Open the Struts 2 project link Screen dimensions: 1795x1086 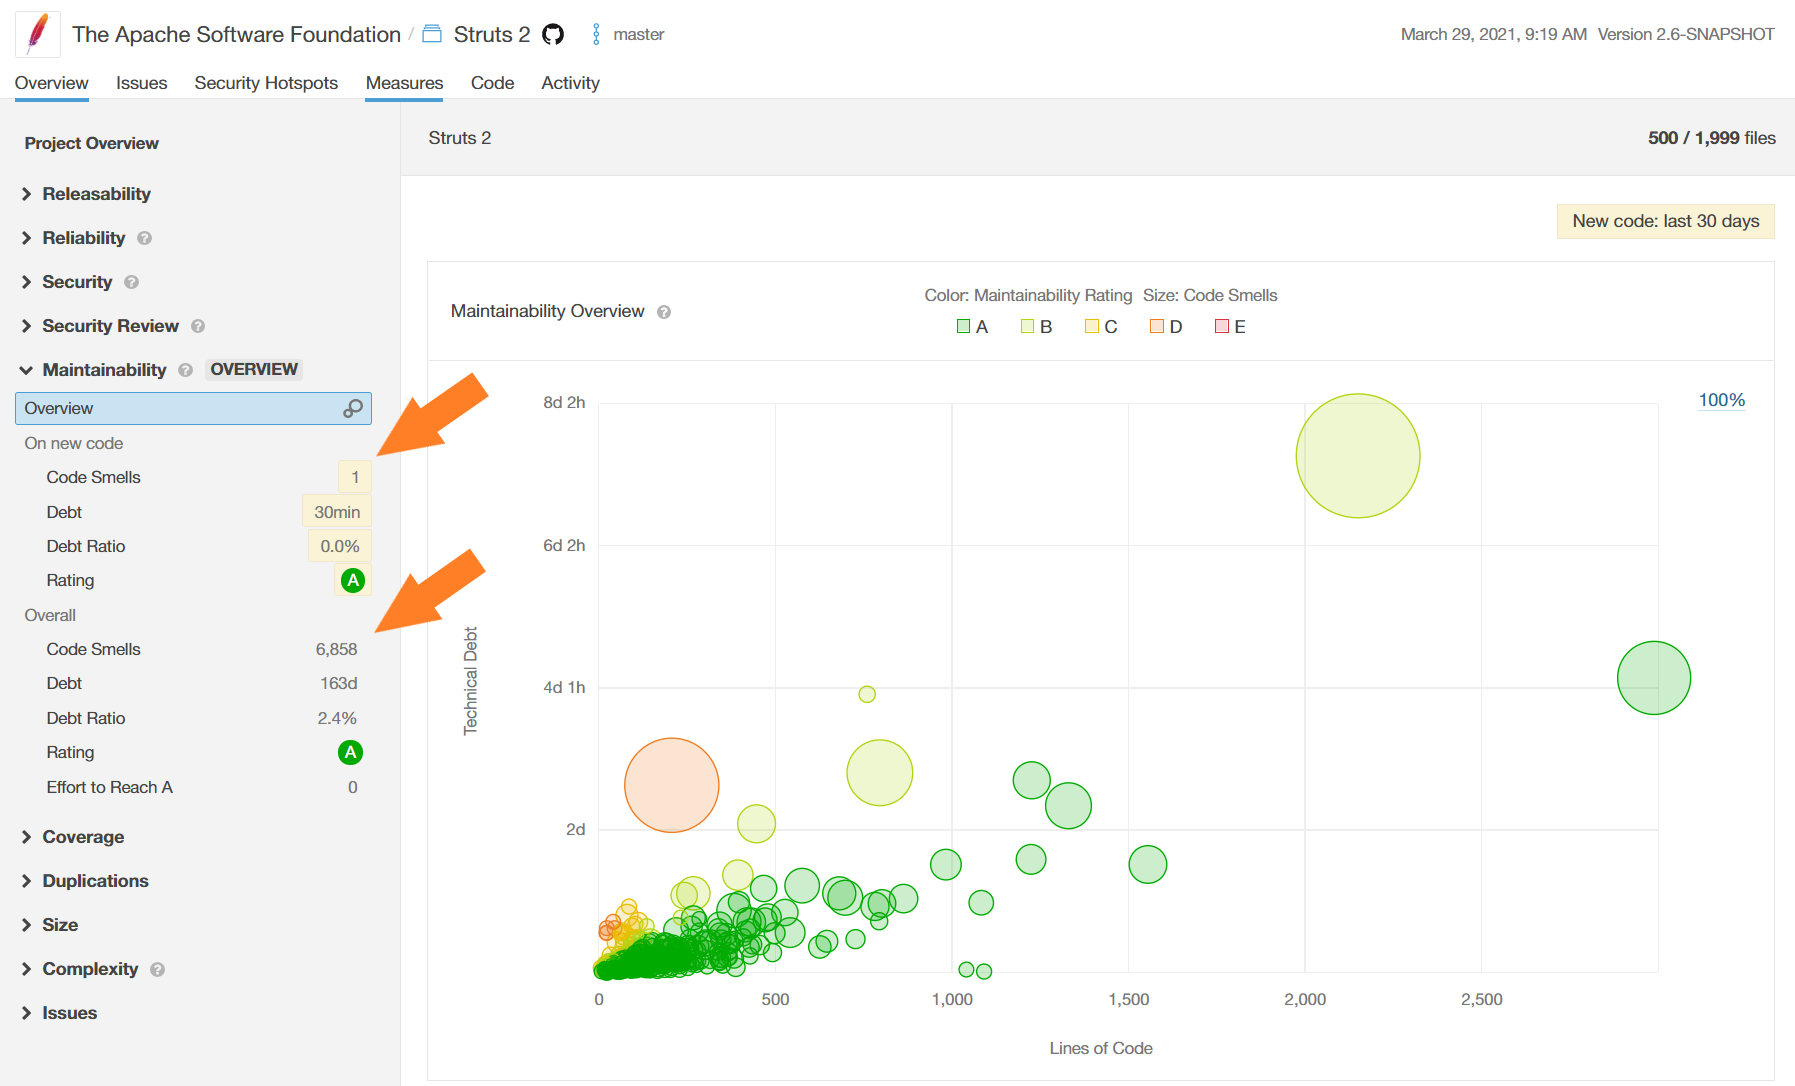click(x=492, y=34)
